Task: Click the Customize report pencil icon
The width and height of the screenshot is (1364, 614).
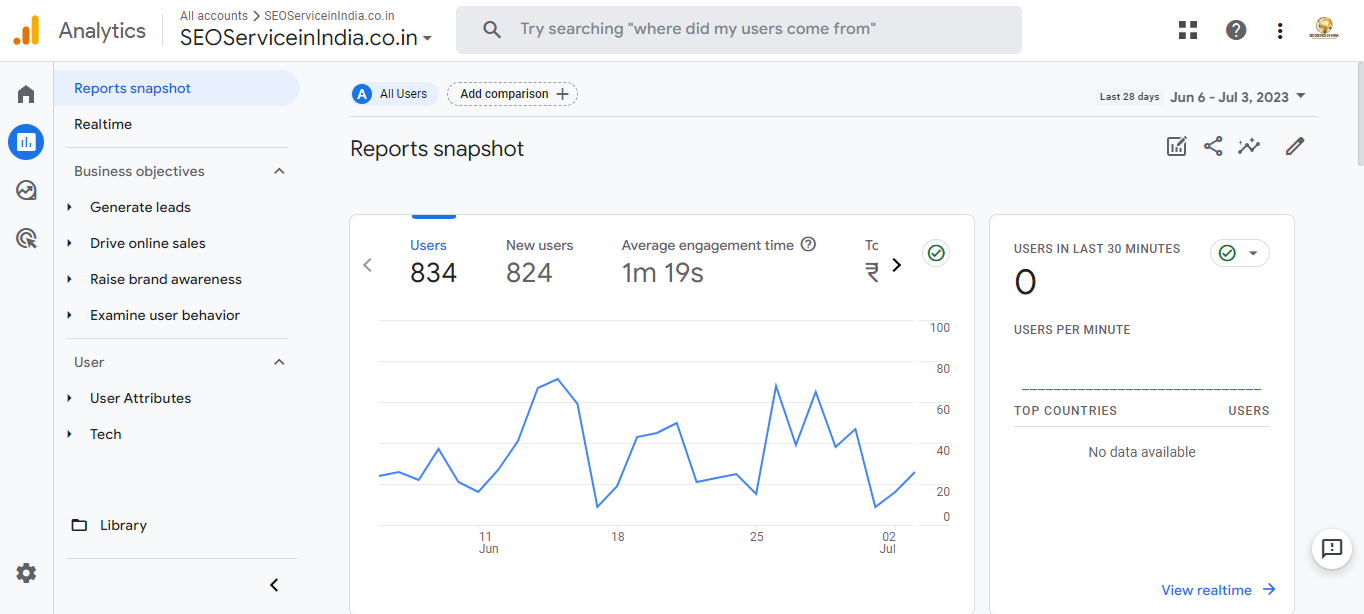Action: 1295,147
